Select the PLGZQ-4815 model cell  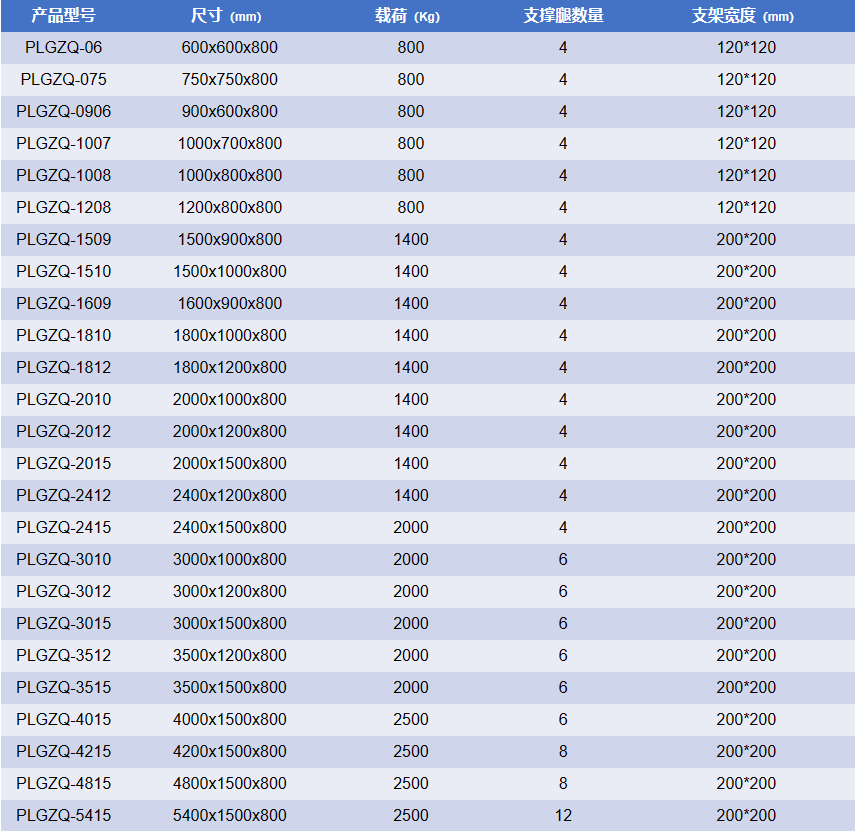pos(63,783)
